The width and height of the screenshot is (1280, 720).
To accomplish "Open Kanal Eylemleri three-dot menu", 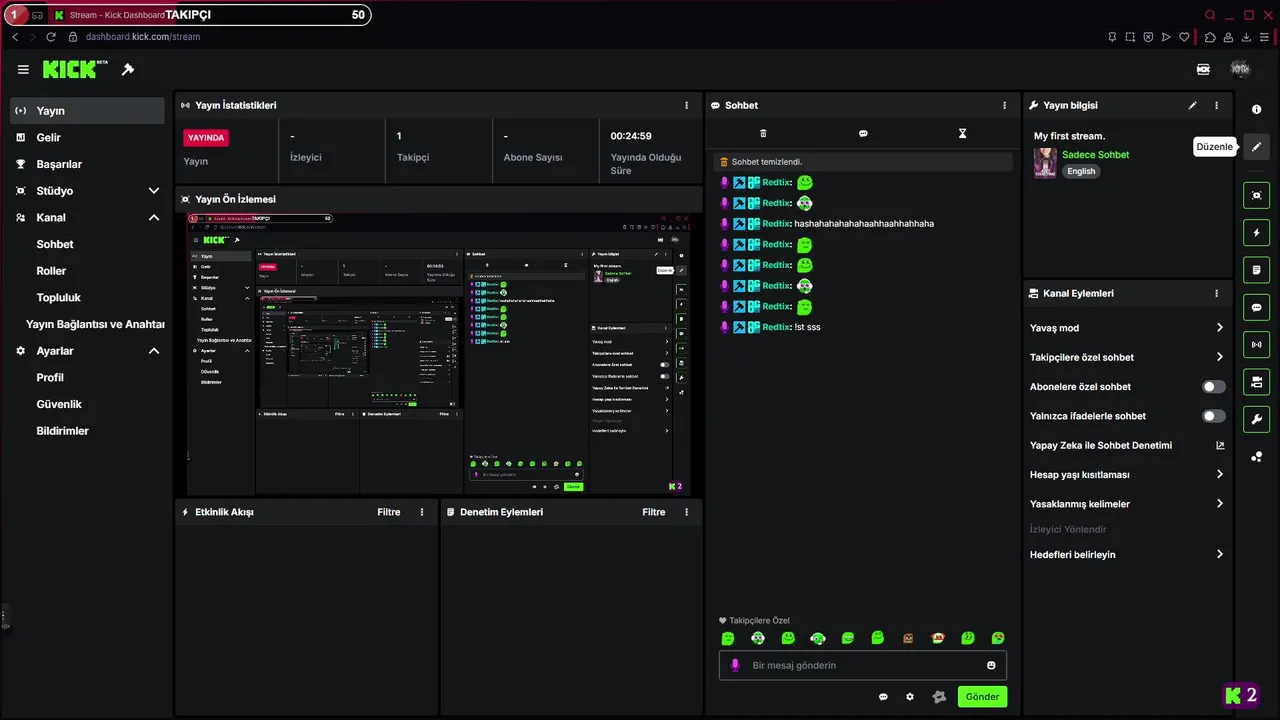I will [x=1216, y=294].
